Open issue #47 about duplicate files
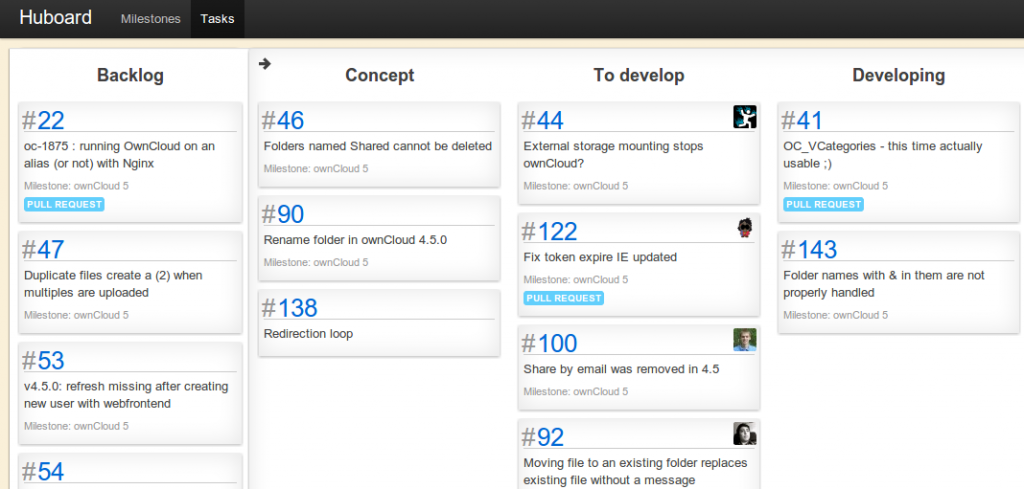This screenshot has width=1024, height=489. [43, 249]
